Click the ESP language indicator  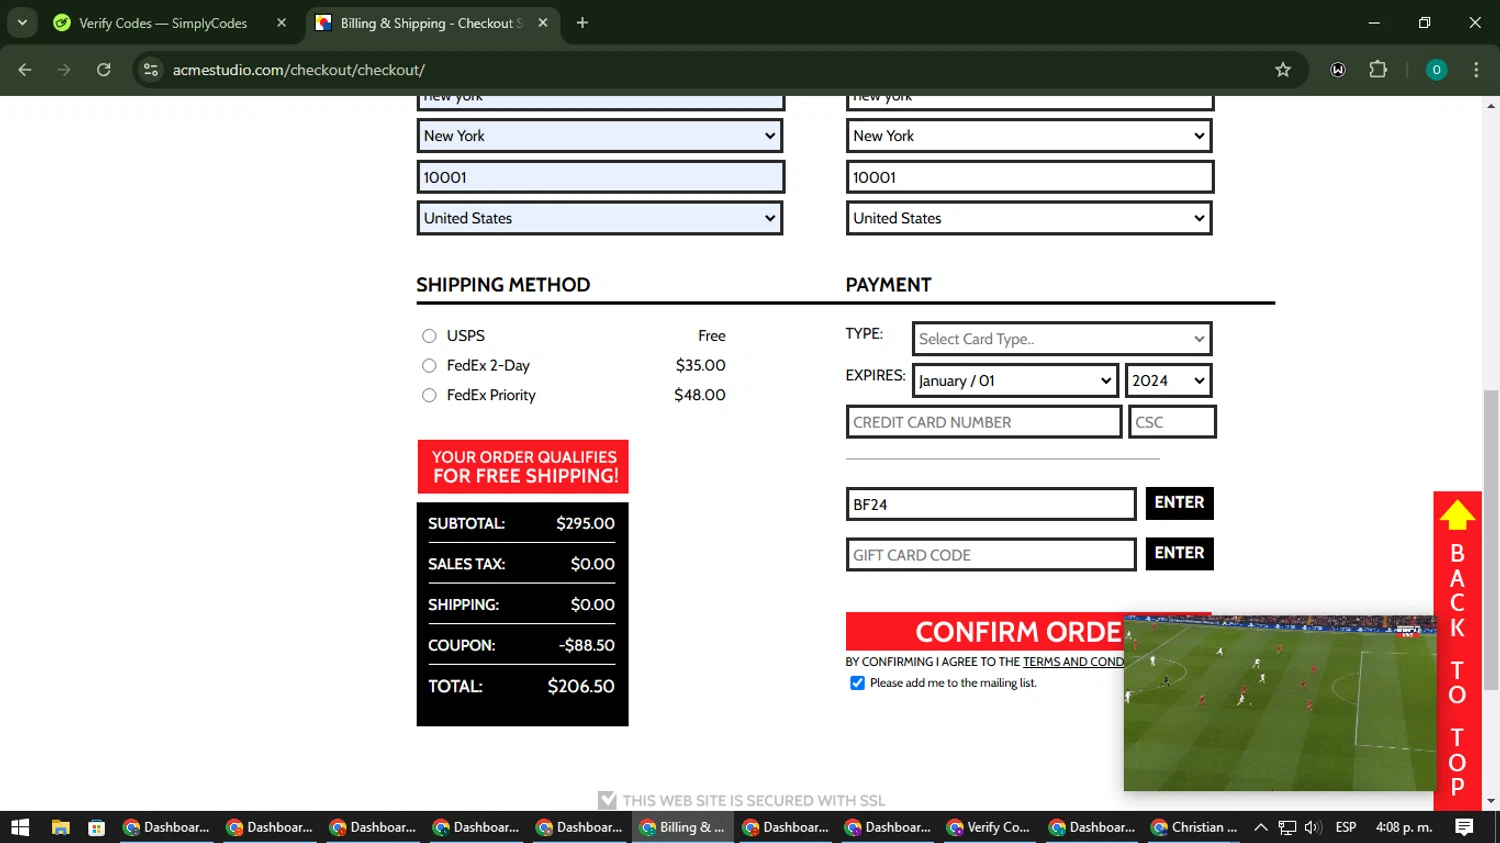tap(1346, 827)
